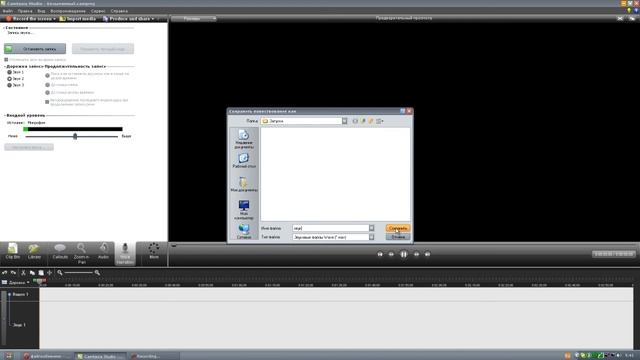Open Record the screen dropdown

point(54,19)
